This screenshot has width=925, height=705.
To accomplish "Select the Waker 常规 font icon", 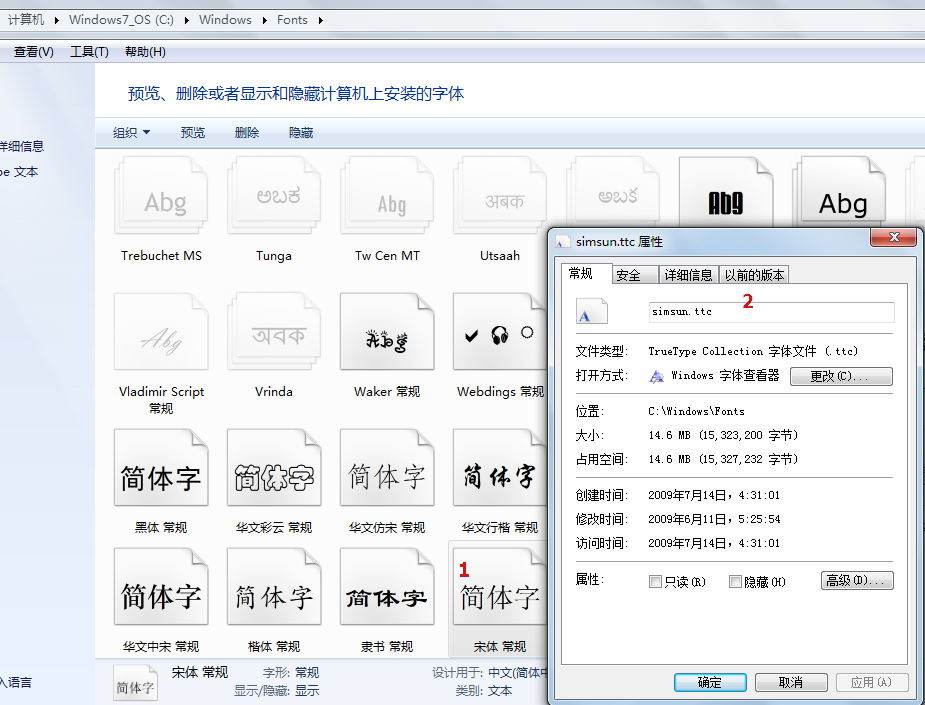I will click(388, 332).
